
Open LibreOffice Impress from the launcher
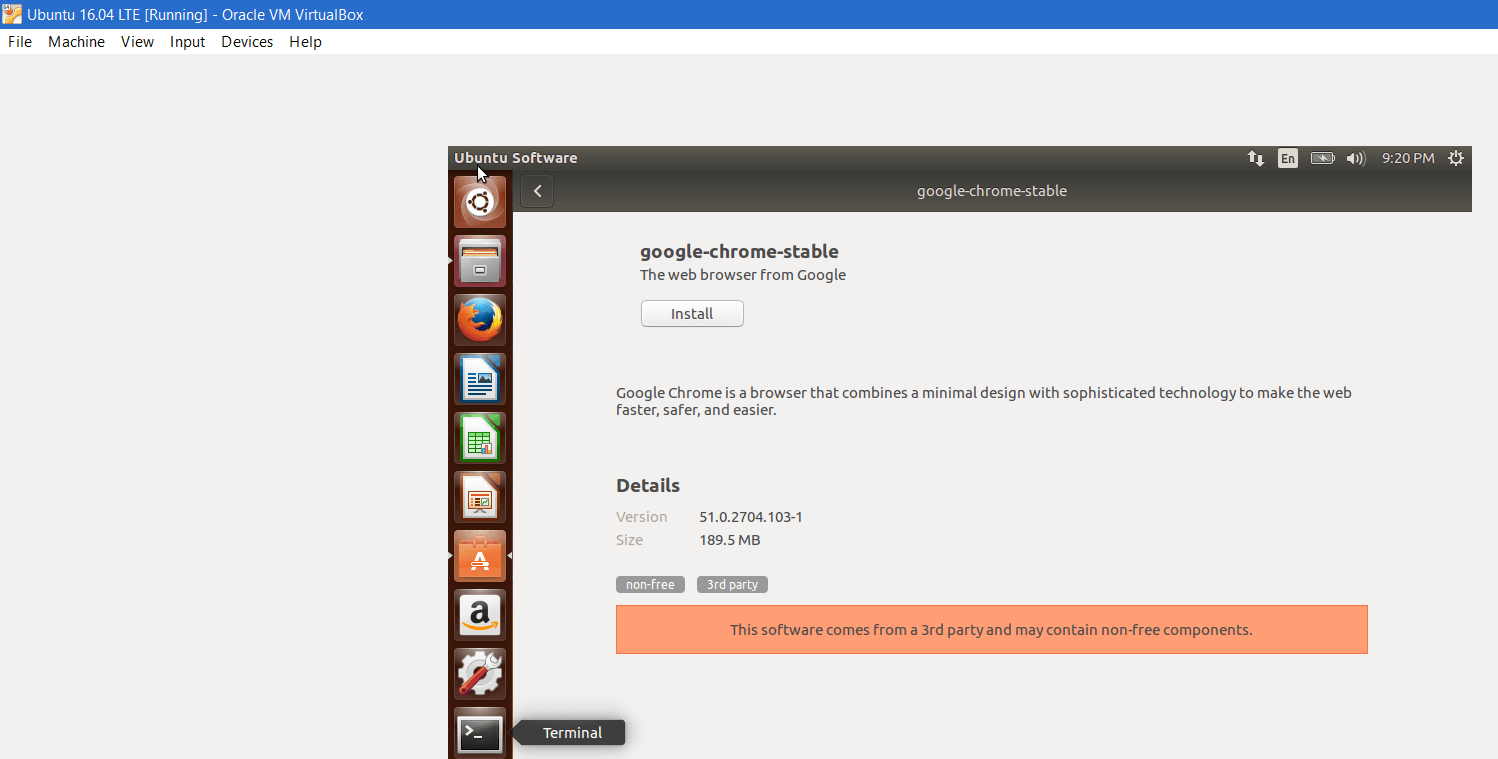(x=480, y=497)
